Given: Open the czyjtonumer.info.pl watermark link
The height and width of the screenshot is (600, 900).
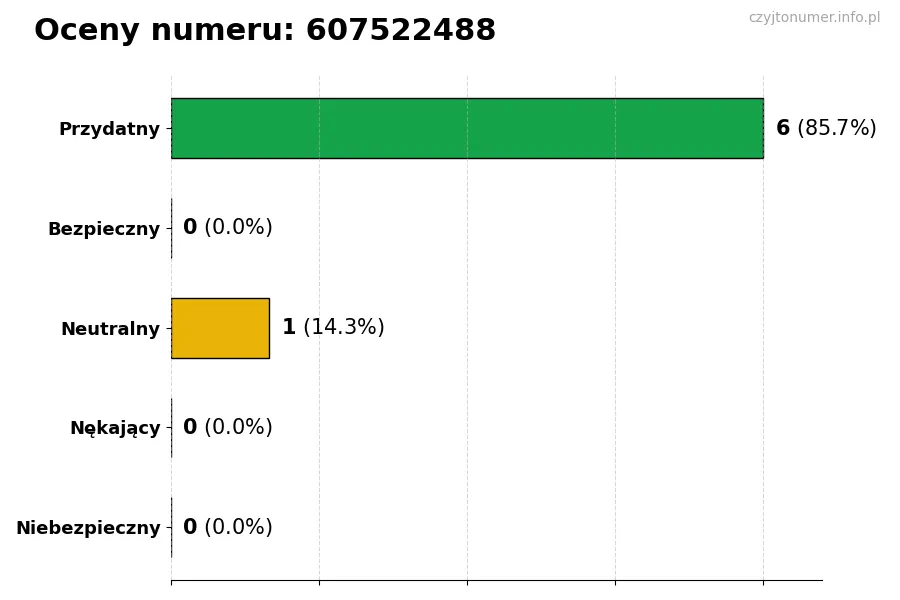Looking at the screenshot, I should 814,18.
